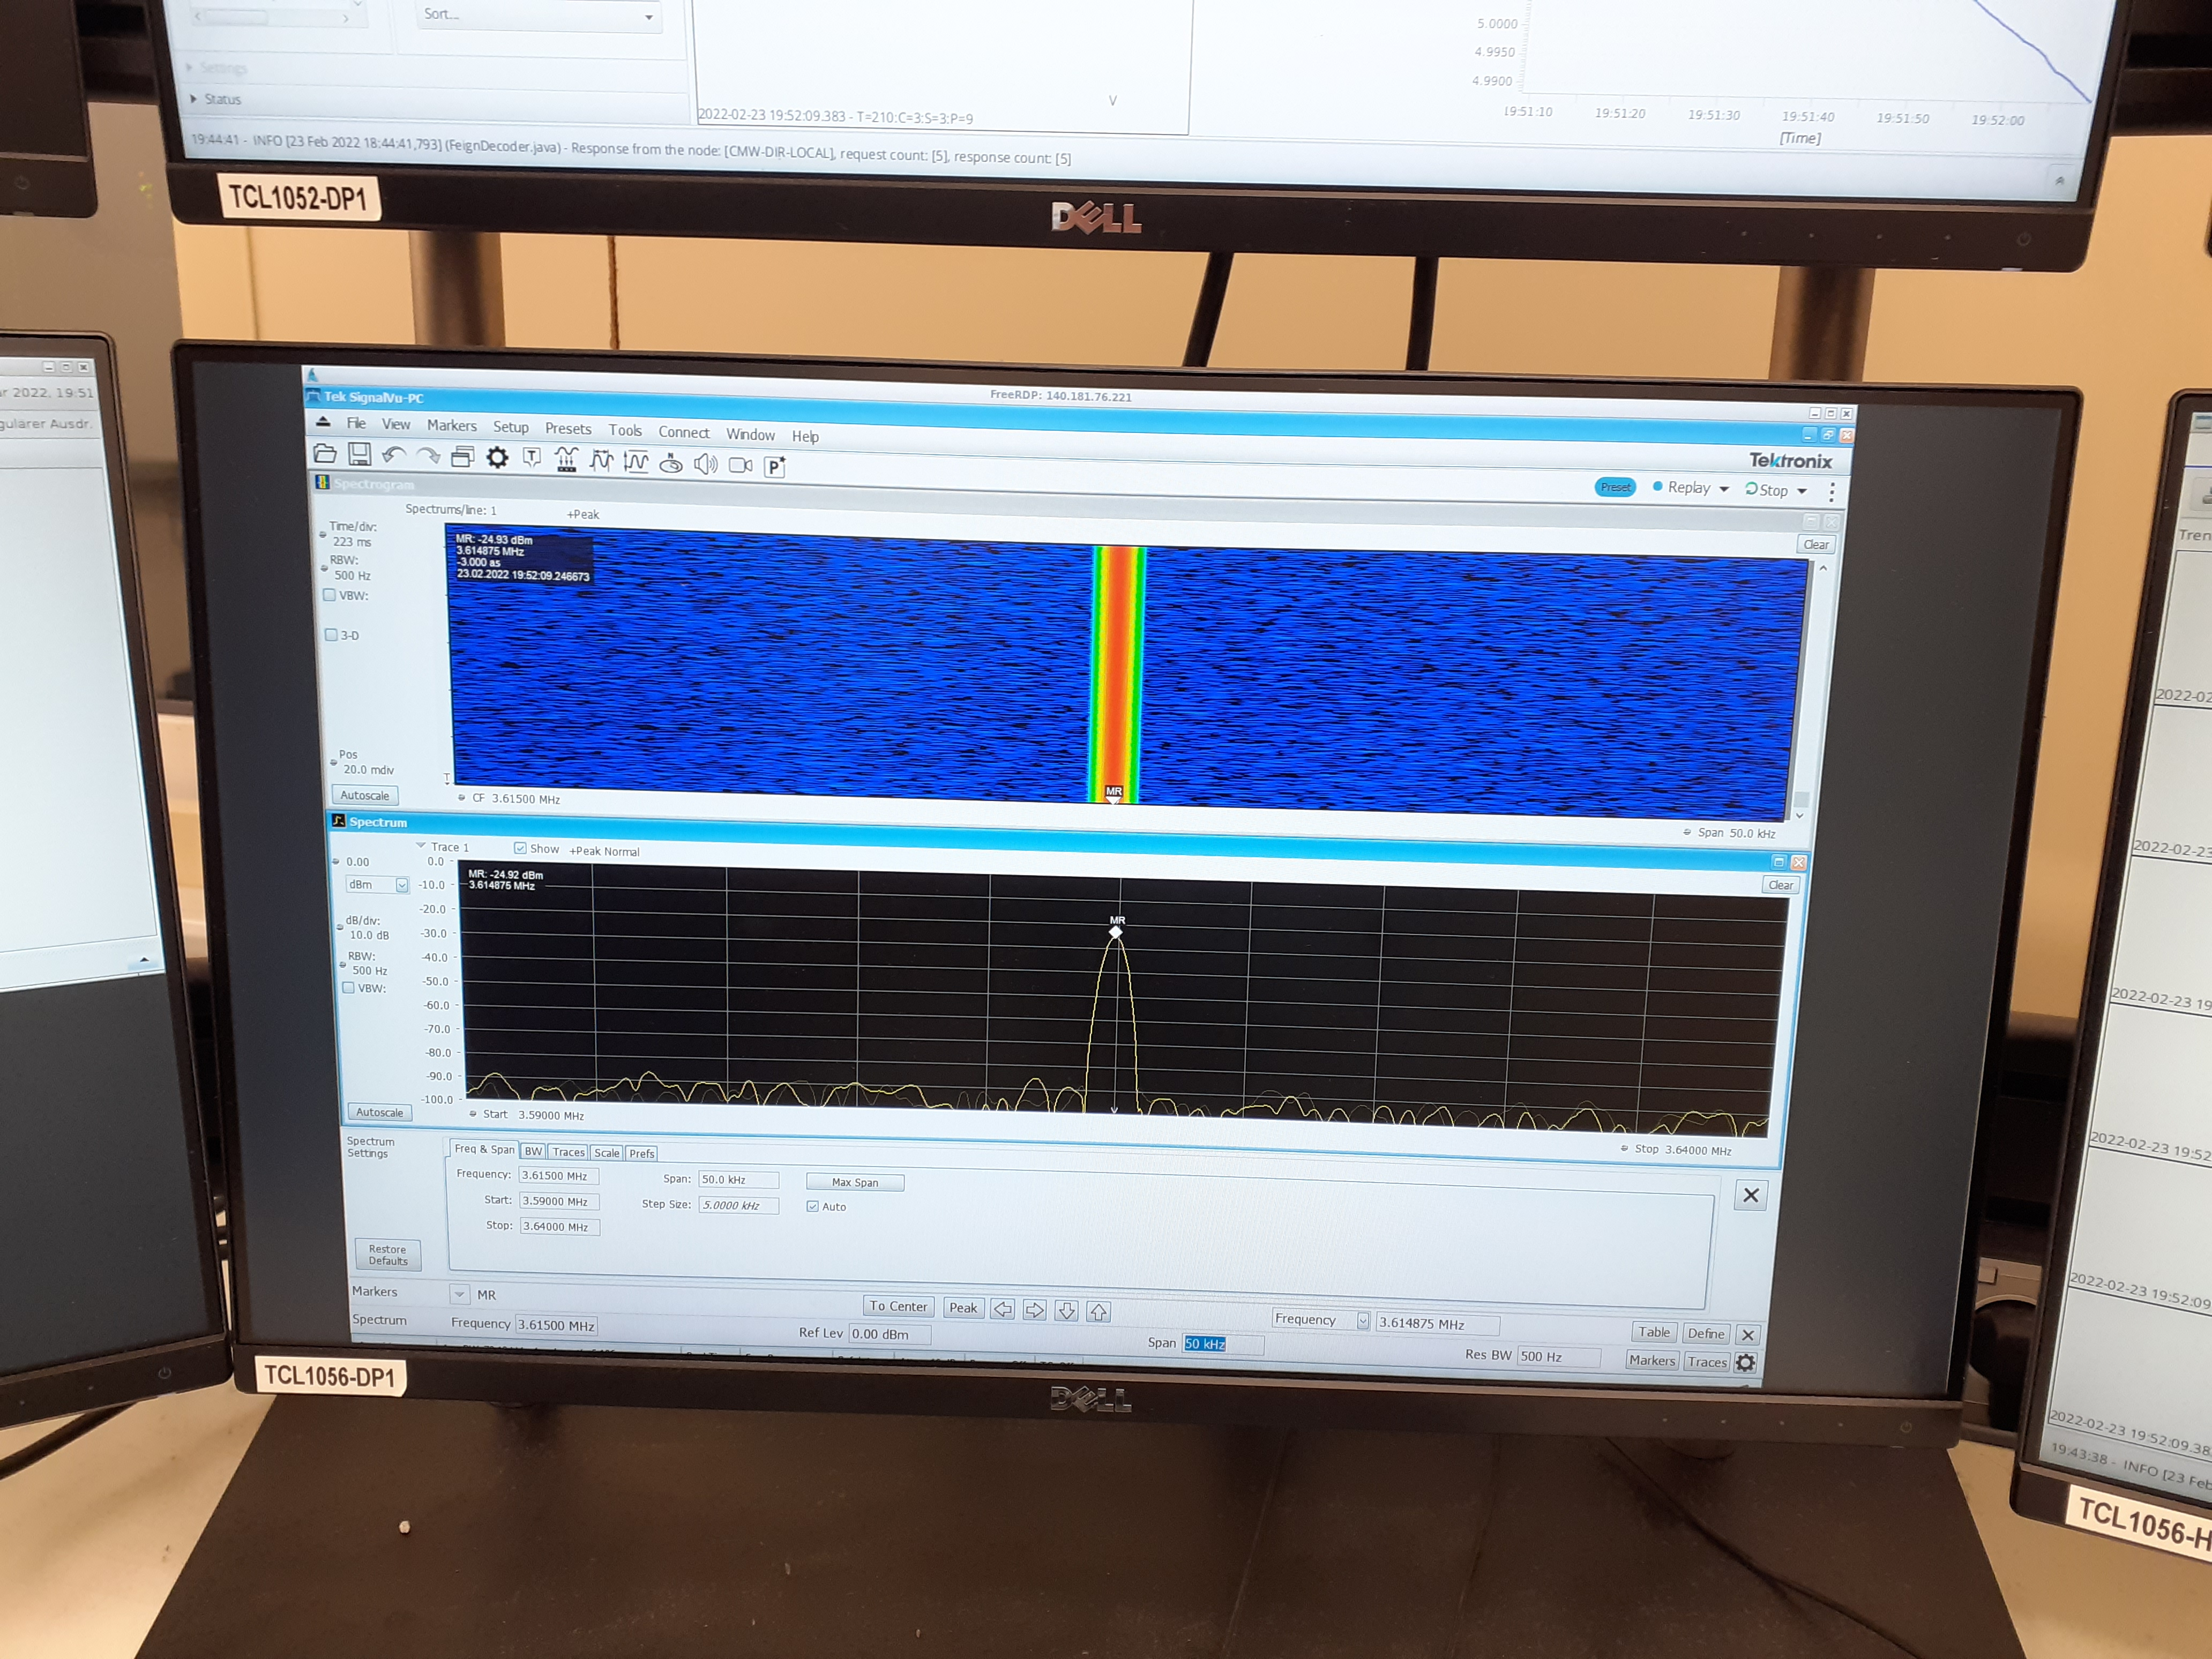Click the Ref Lev input field
2212x1659 pixels.
point(889,1334)
